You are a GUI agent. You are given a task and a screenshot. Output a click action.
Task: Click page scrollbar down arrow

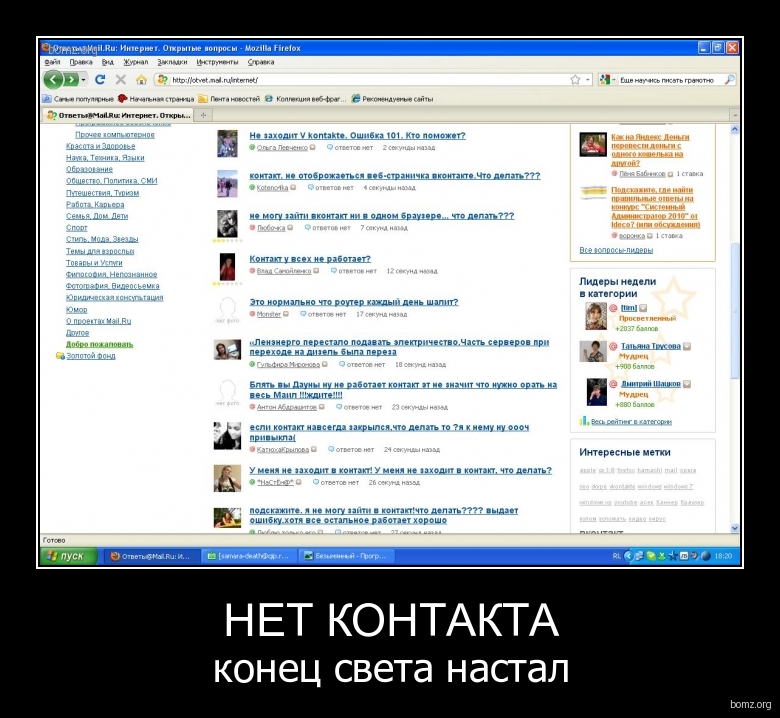click(735, 528)
